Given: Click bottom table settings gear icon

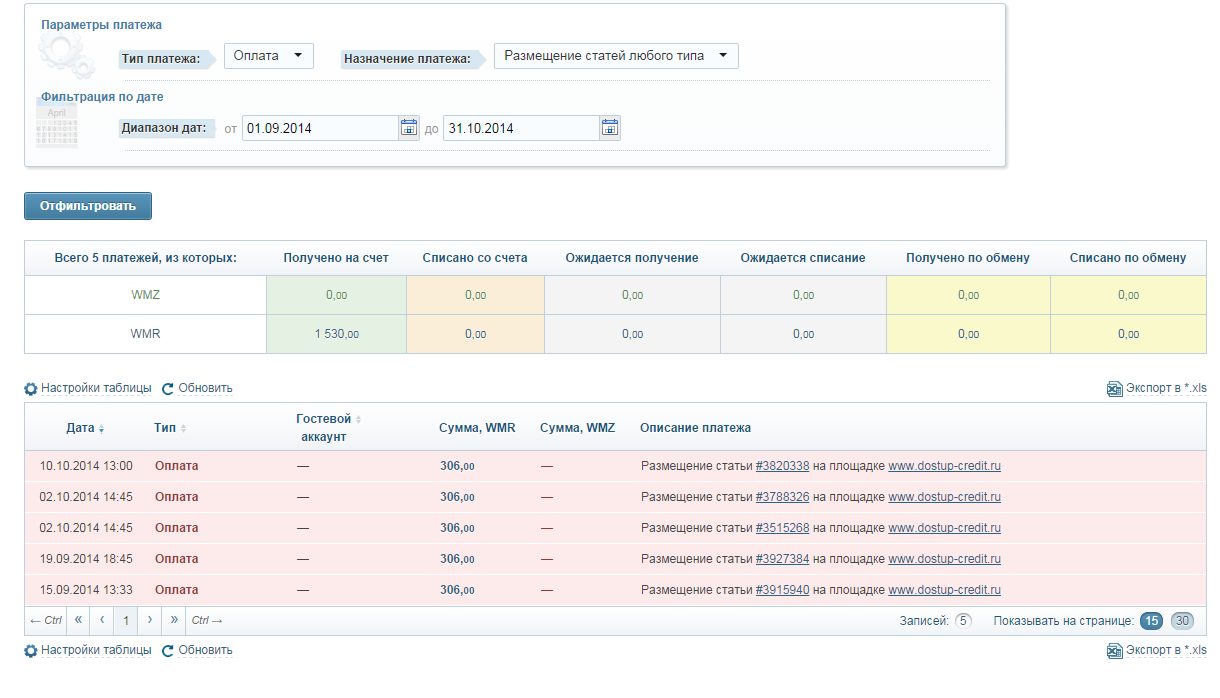Looking at the screenshot, I should click(31, 650).
